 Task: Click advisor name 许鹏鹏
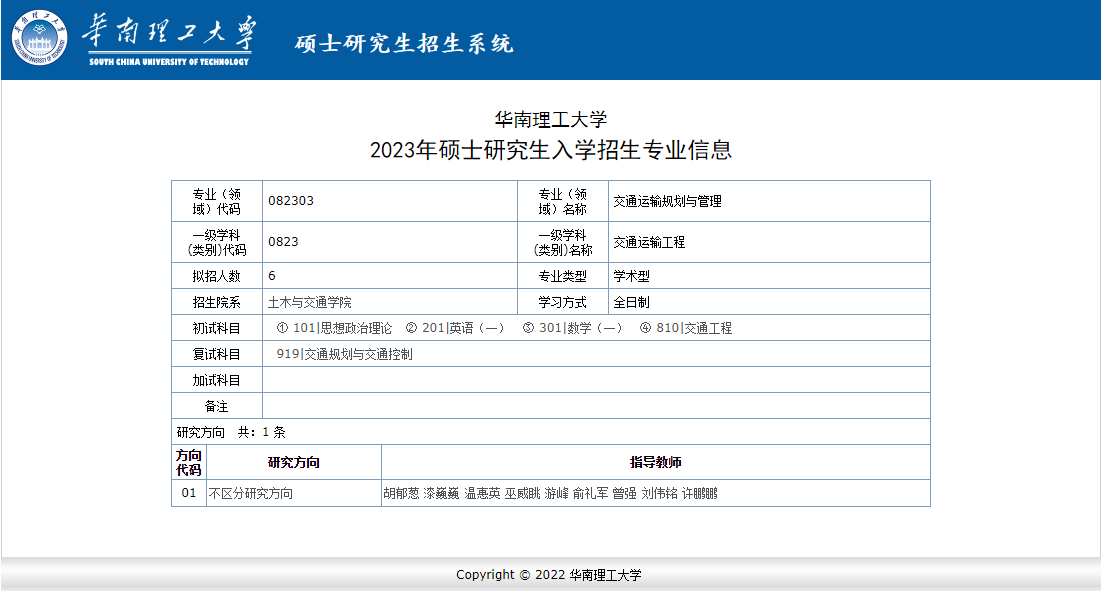[x=699, y=493]
